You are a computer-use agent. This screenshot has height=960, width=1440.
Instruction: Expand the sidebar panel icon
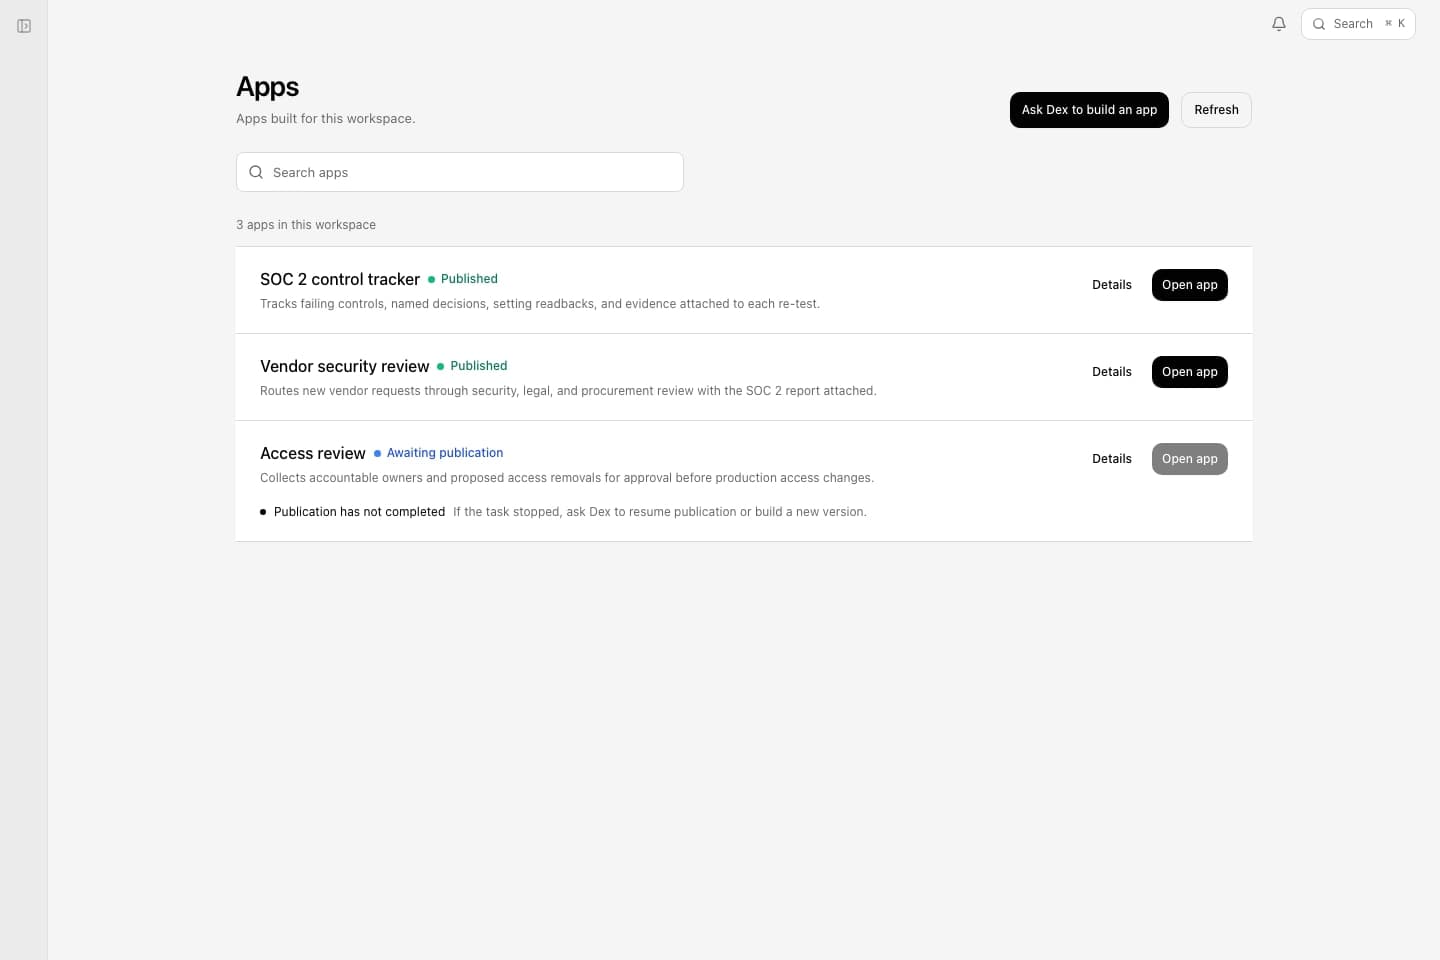pyautogui.click(x=24, y=26)
